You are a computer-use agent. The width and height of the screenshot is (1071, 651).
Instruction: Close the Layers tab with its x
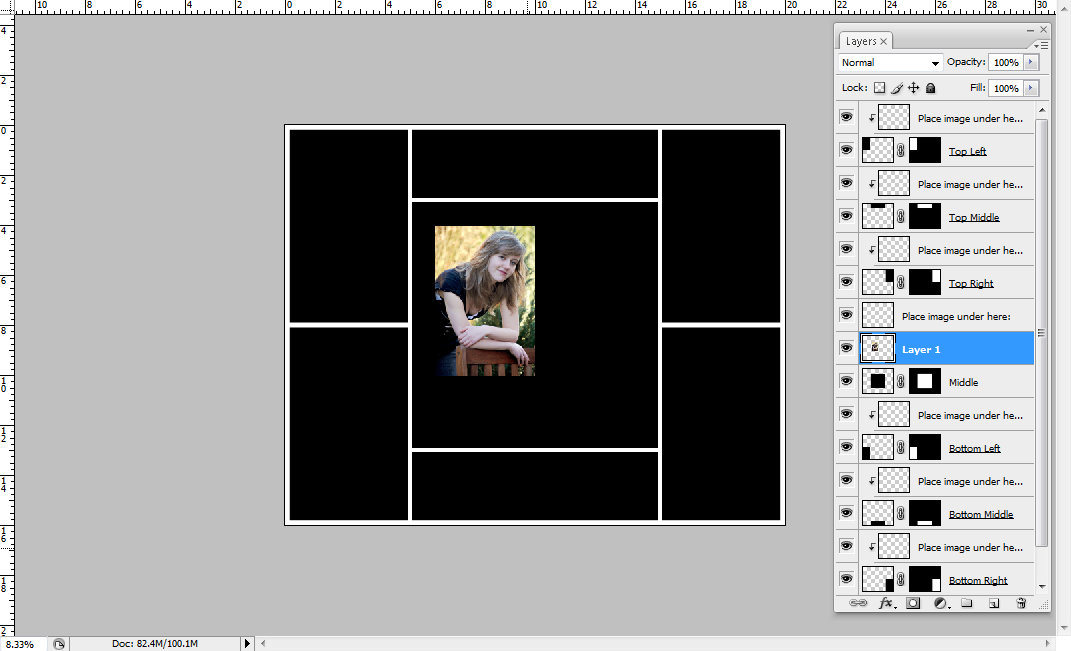[883, 42]
